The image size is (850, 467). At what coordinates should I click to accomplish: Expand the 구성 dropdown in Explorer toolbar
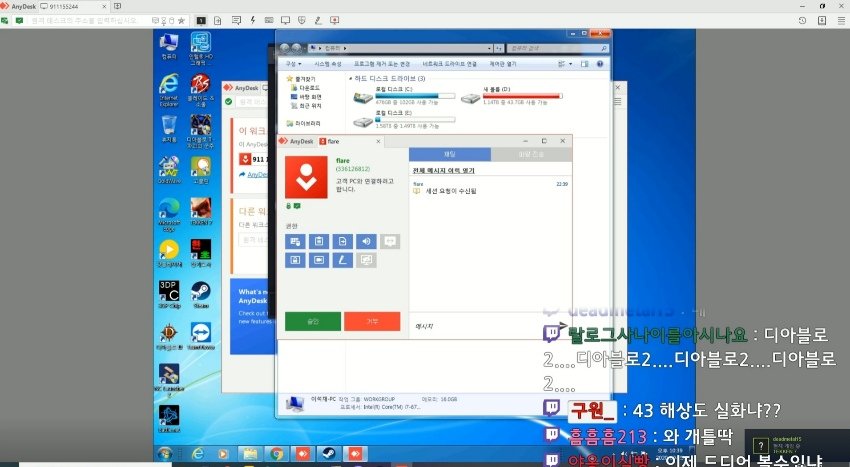tap(293, 63)
